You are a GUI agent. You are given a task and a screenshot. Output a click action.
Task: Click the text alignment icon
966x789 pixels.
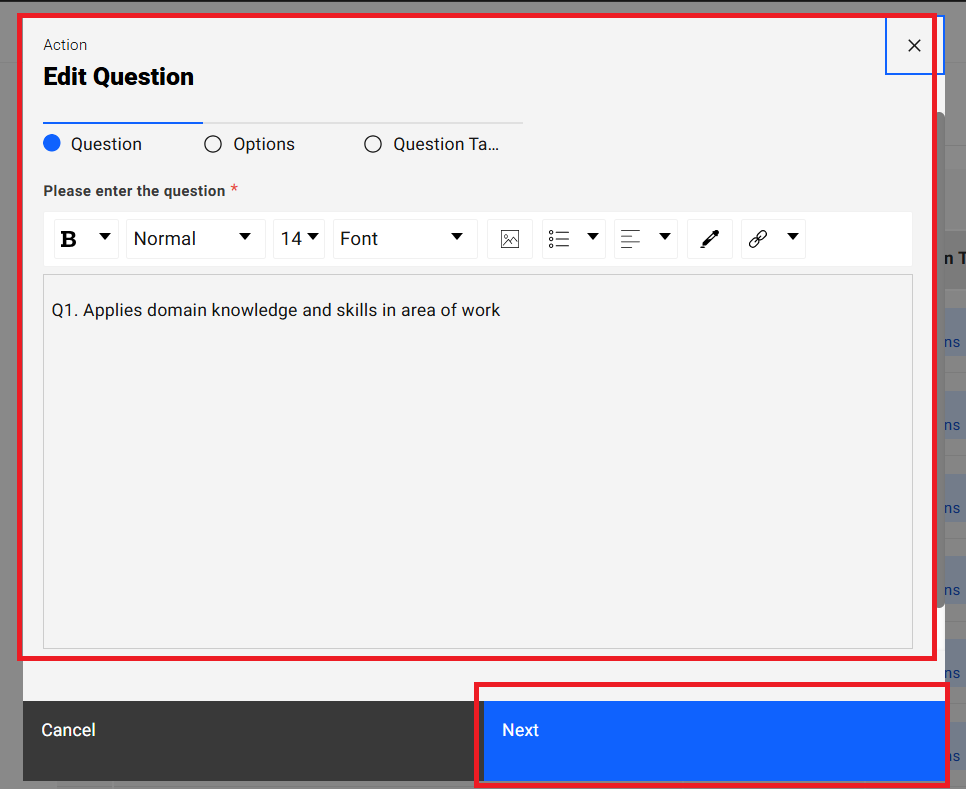coord(631,239)
